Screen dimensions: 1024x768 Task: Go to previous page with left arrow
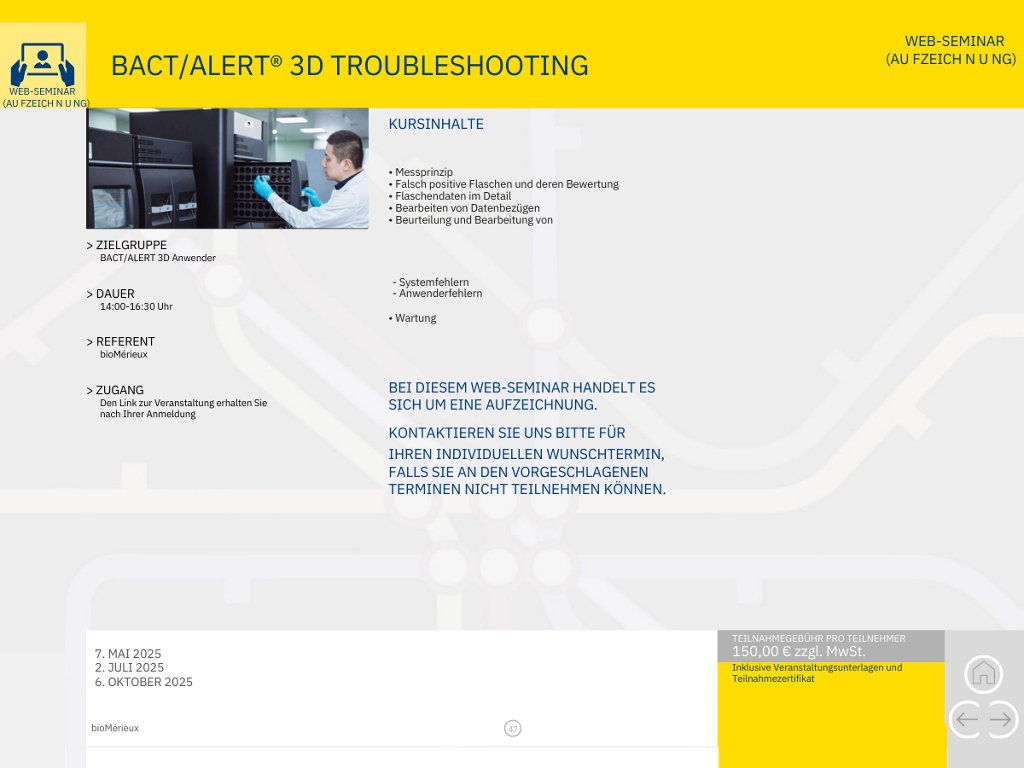(966, 719)
